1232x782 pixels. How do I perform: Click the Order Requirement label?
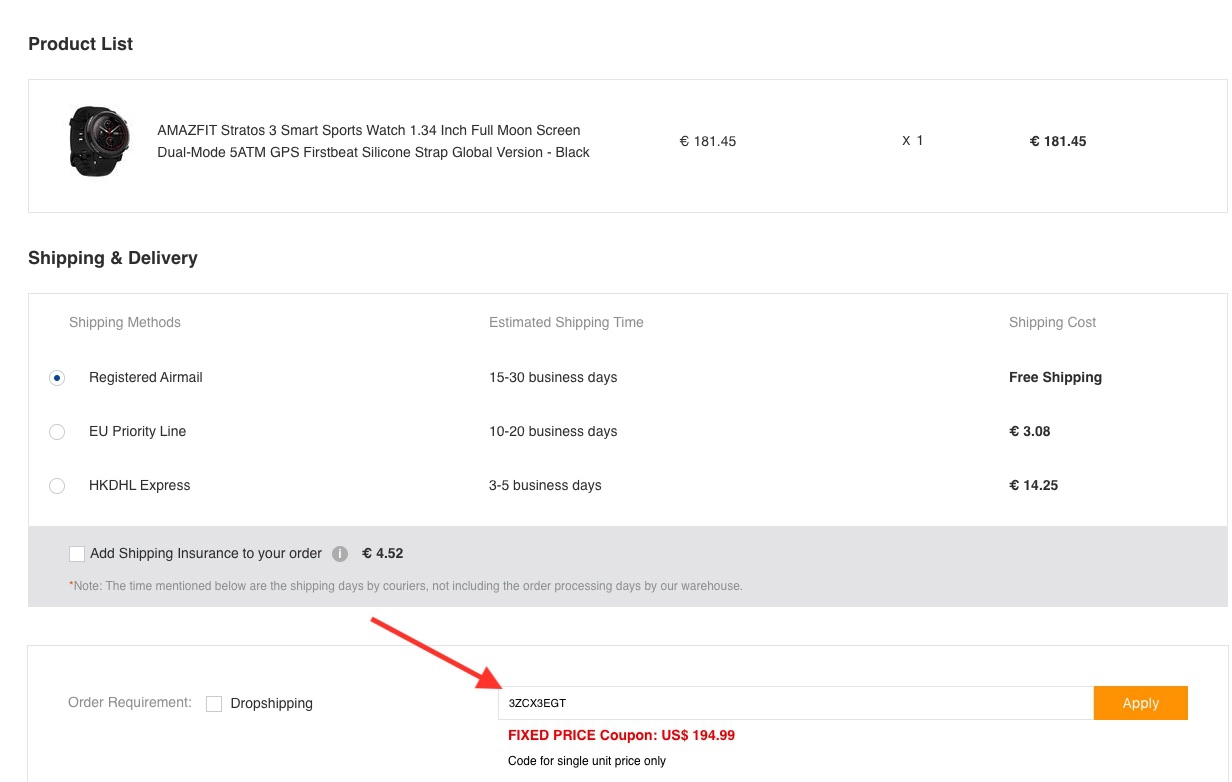pos(130,702)
